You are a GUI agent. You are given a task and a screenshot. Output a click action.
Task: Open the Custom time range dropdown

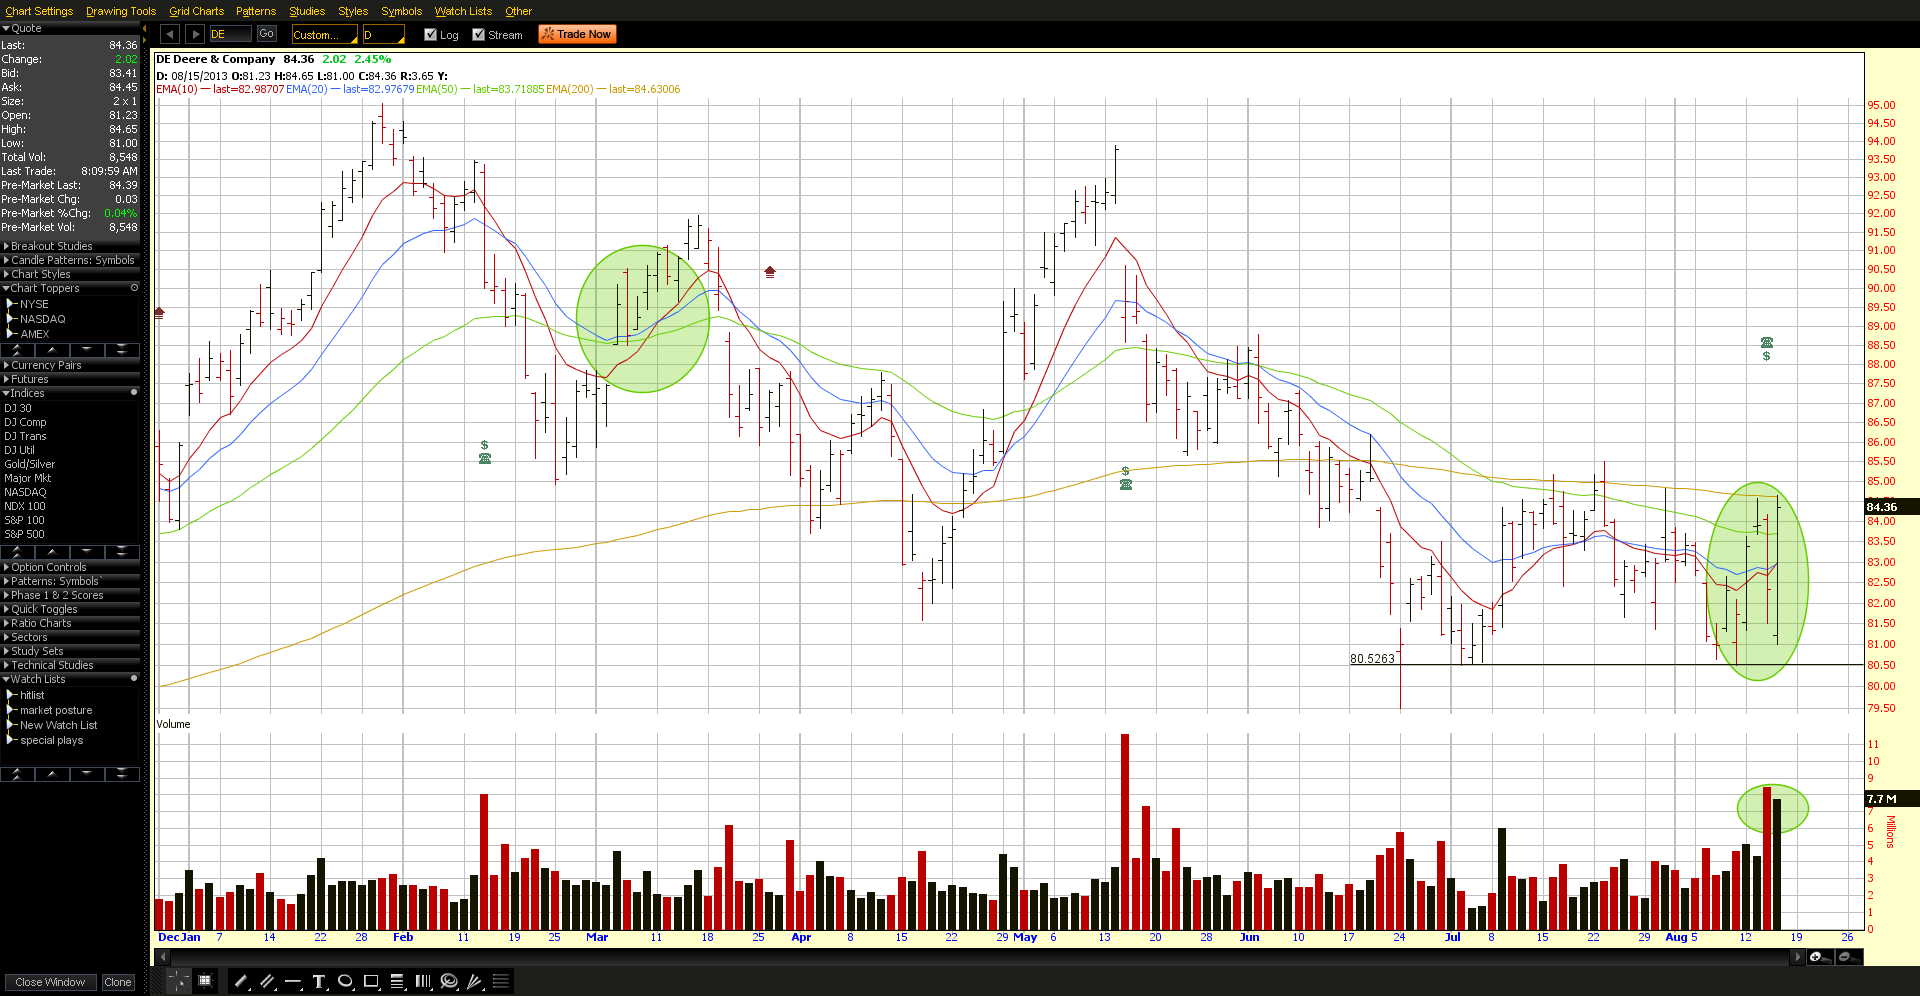click(x=324, y=35)
